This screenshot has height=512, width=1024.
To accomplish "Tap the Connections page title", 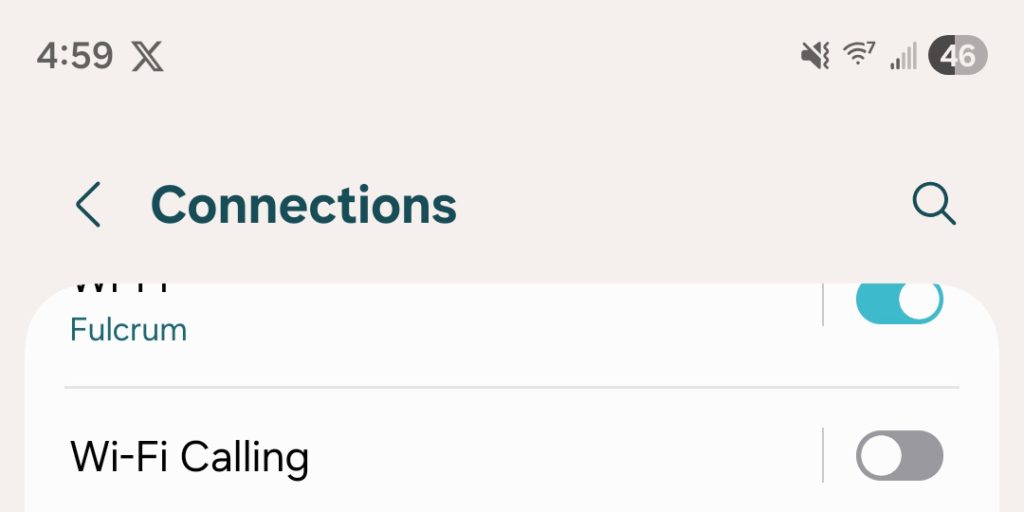I will coord(303,205).
